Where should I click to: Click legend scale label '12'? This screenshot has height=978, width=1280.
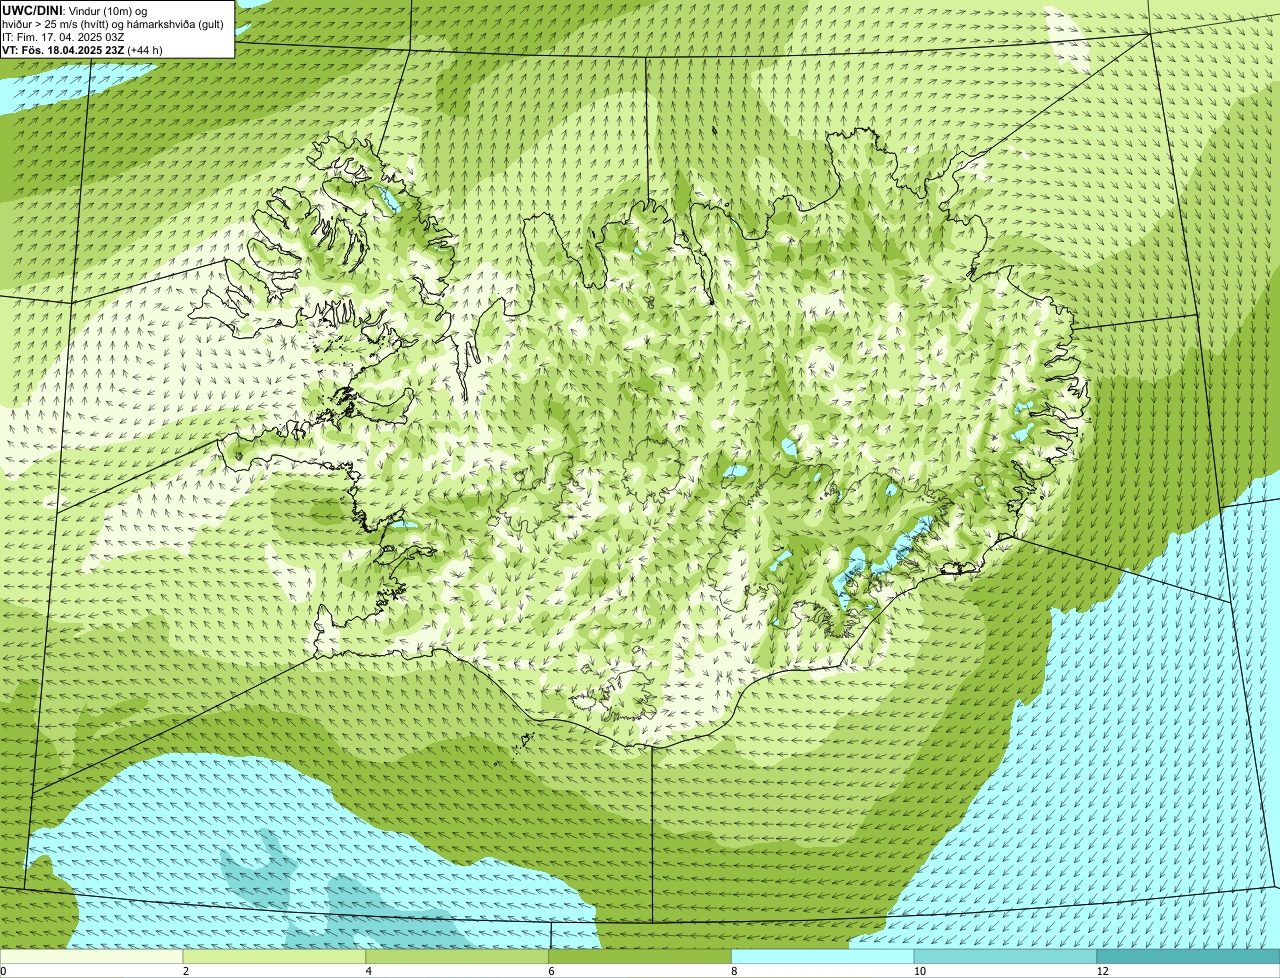click(1102, 971)
